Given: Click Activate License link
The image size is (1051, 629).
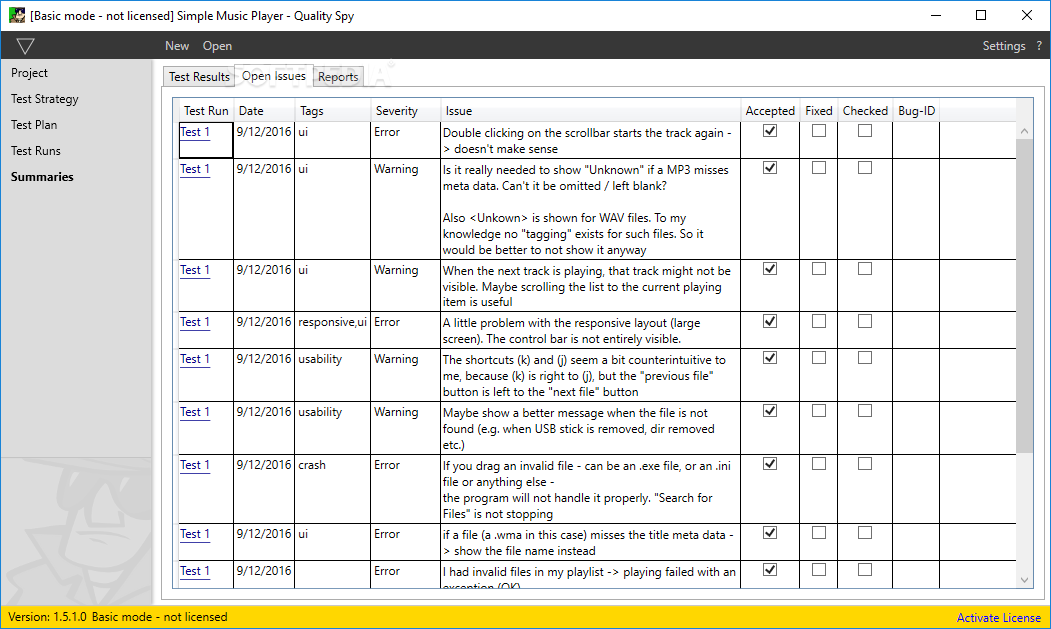Looking at the screenshot, I should click(998, 618).
